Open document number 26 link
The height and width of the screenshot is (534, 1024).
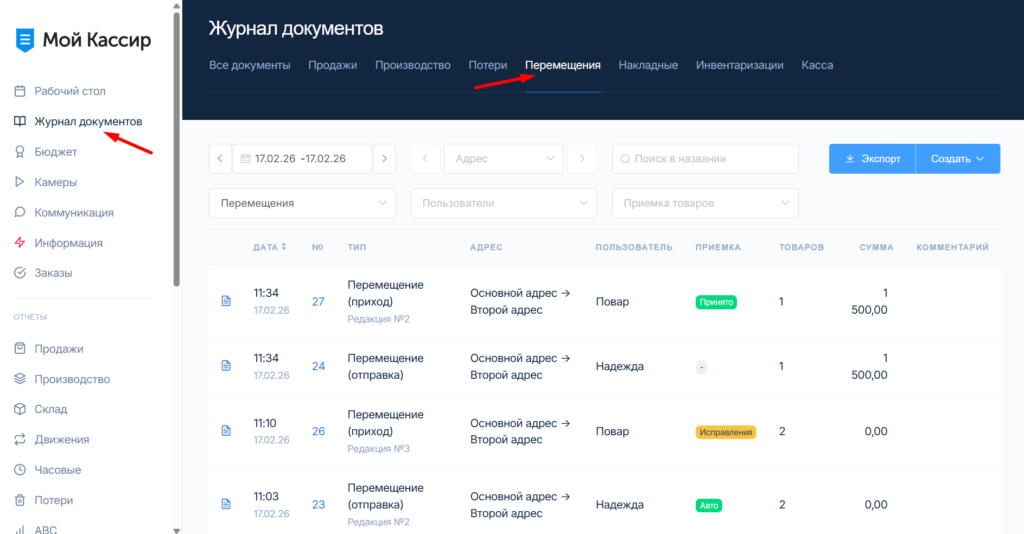point(318,432)
